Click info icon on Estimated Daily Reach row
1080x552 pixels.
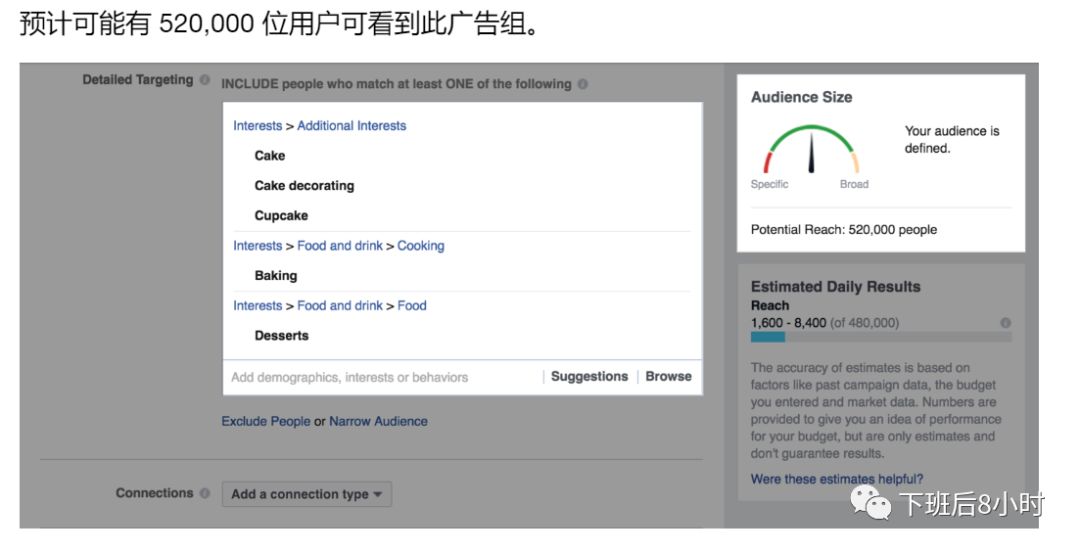click(x=1006, y=323)
